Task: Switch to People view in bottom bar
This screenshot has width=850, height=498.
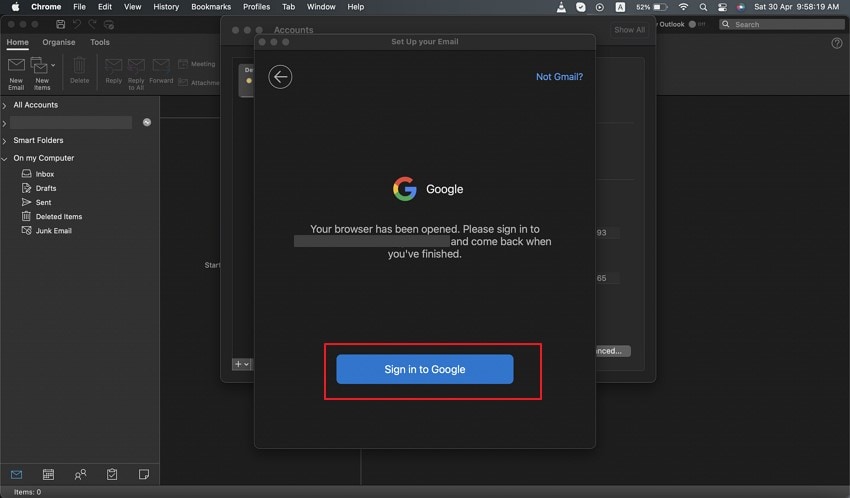Action: [80, 475]
